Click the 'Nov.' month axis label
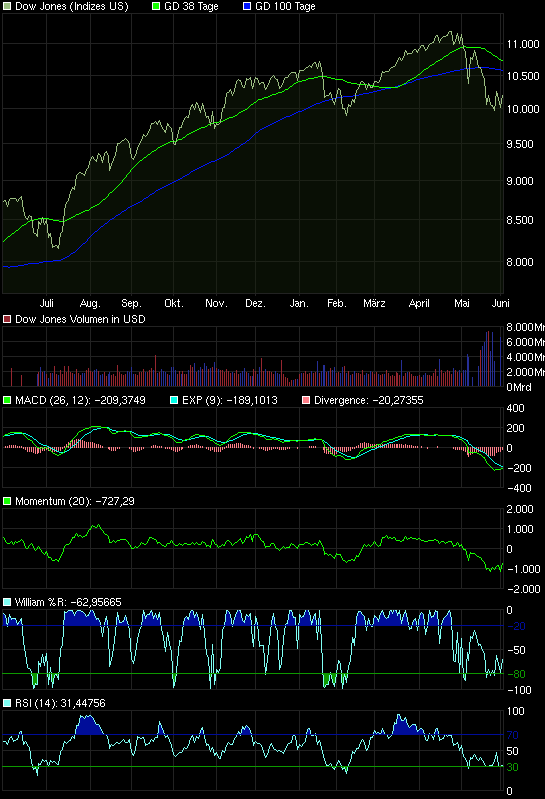545x799 pixels. tap(216, 303)
